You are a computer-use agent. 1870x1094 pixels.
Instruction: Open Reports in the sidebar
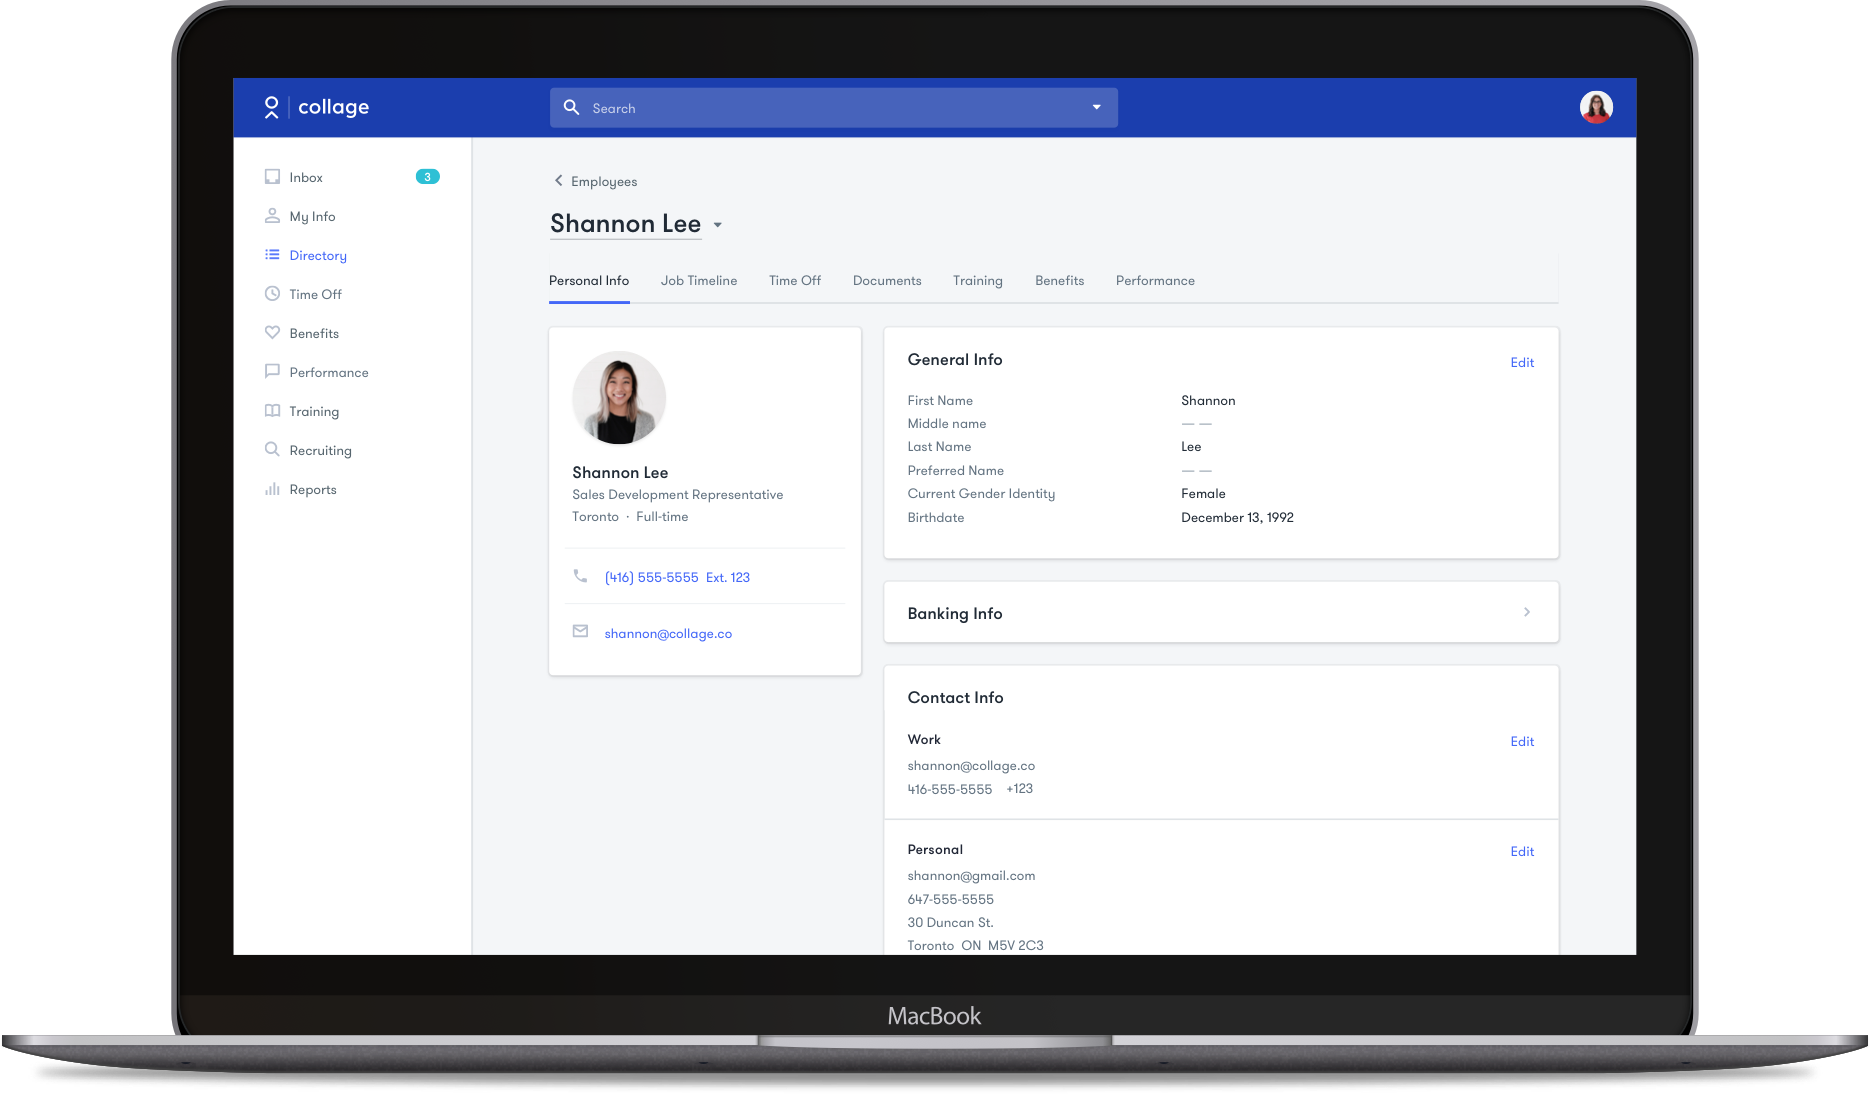313,489
